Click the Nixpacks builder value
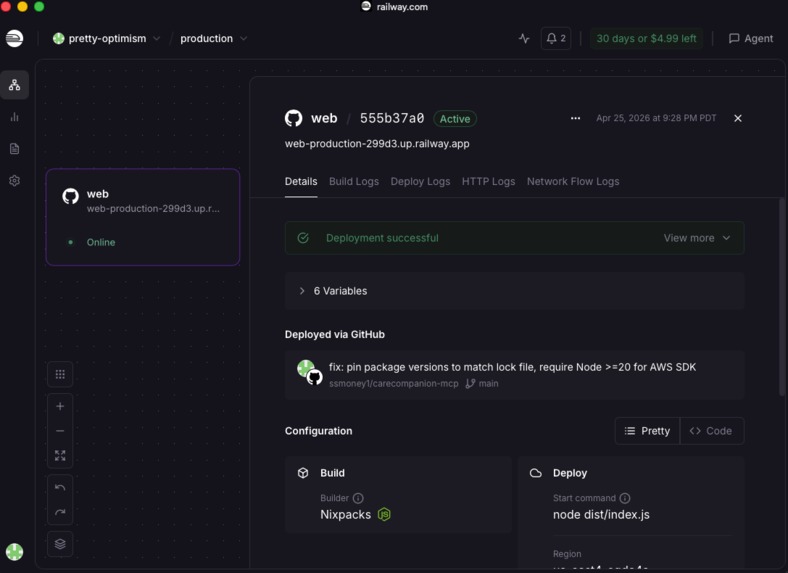This screenshot has height=573, width=788. pyautogui.click(x=345, y=515)
